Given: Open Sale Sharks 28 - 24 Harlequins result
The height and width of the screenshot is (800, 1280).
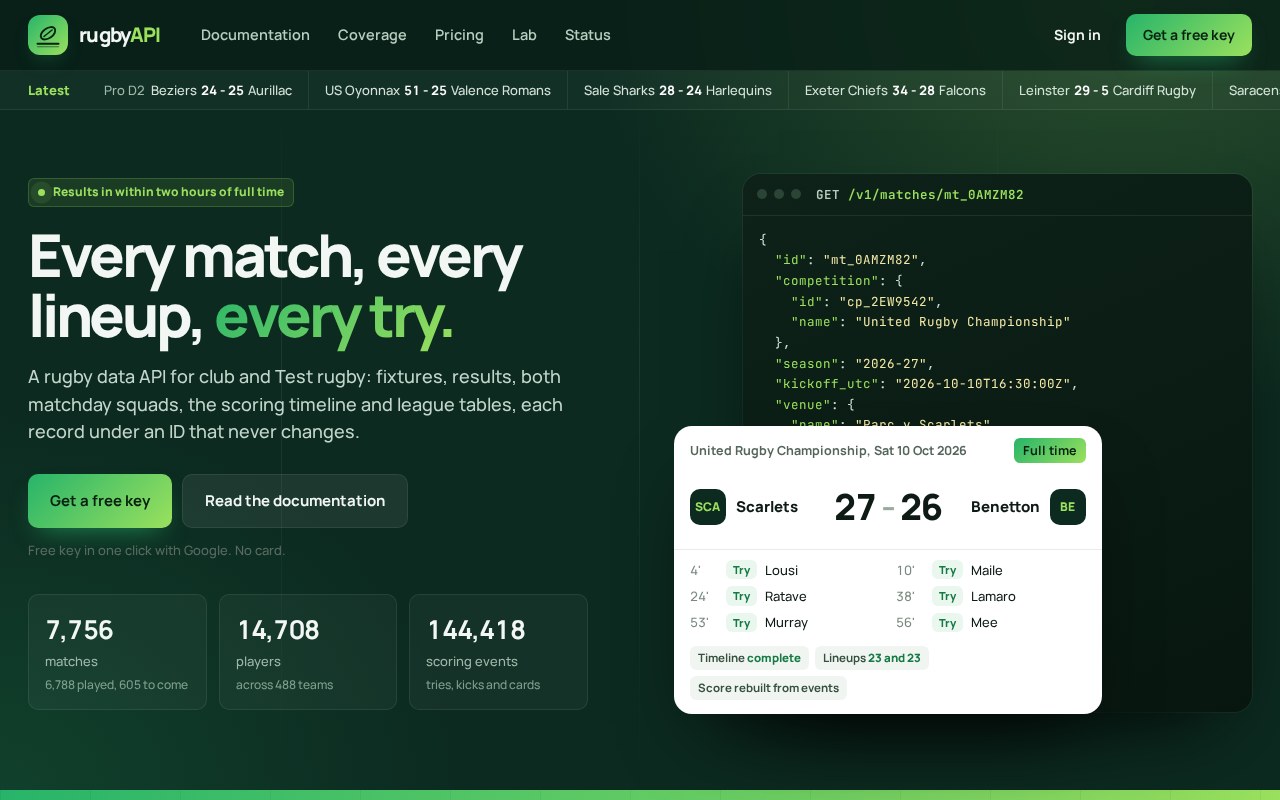Looking at the screenshot, I should pos(678,90).
